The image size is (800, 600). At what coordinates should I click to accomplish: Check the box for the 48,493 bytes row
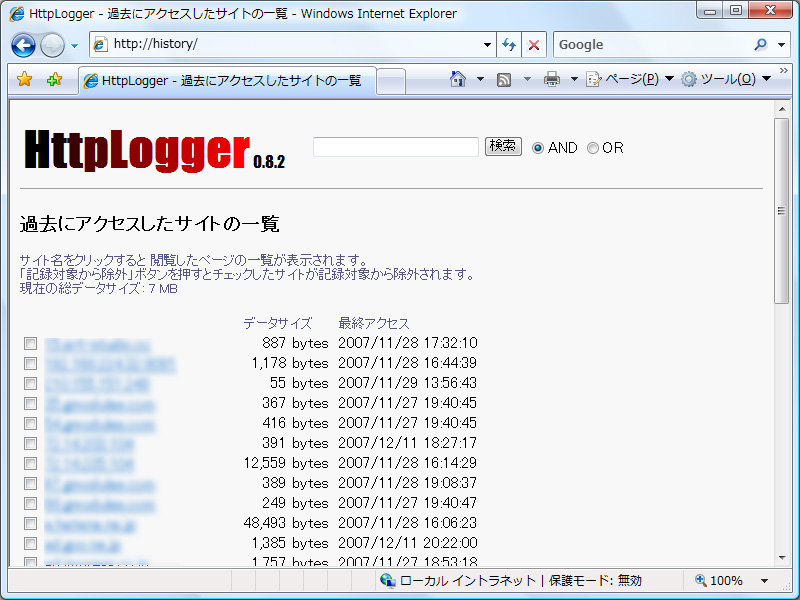pos(31,523)
